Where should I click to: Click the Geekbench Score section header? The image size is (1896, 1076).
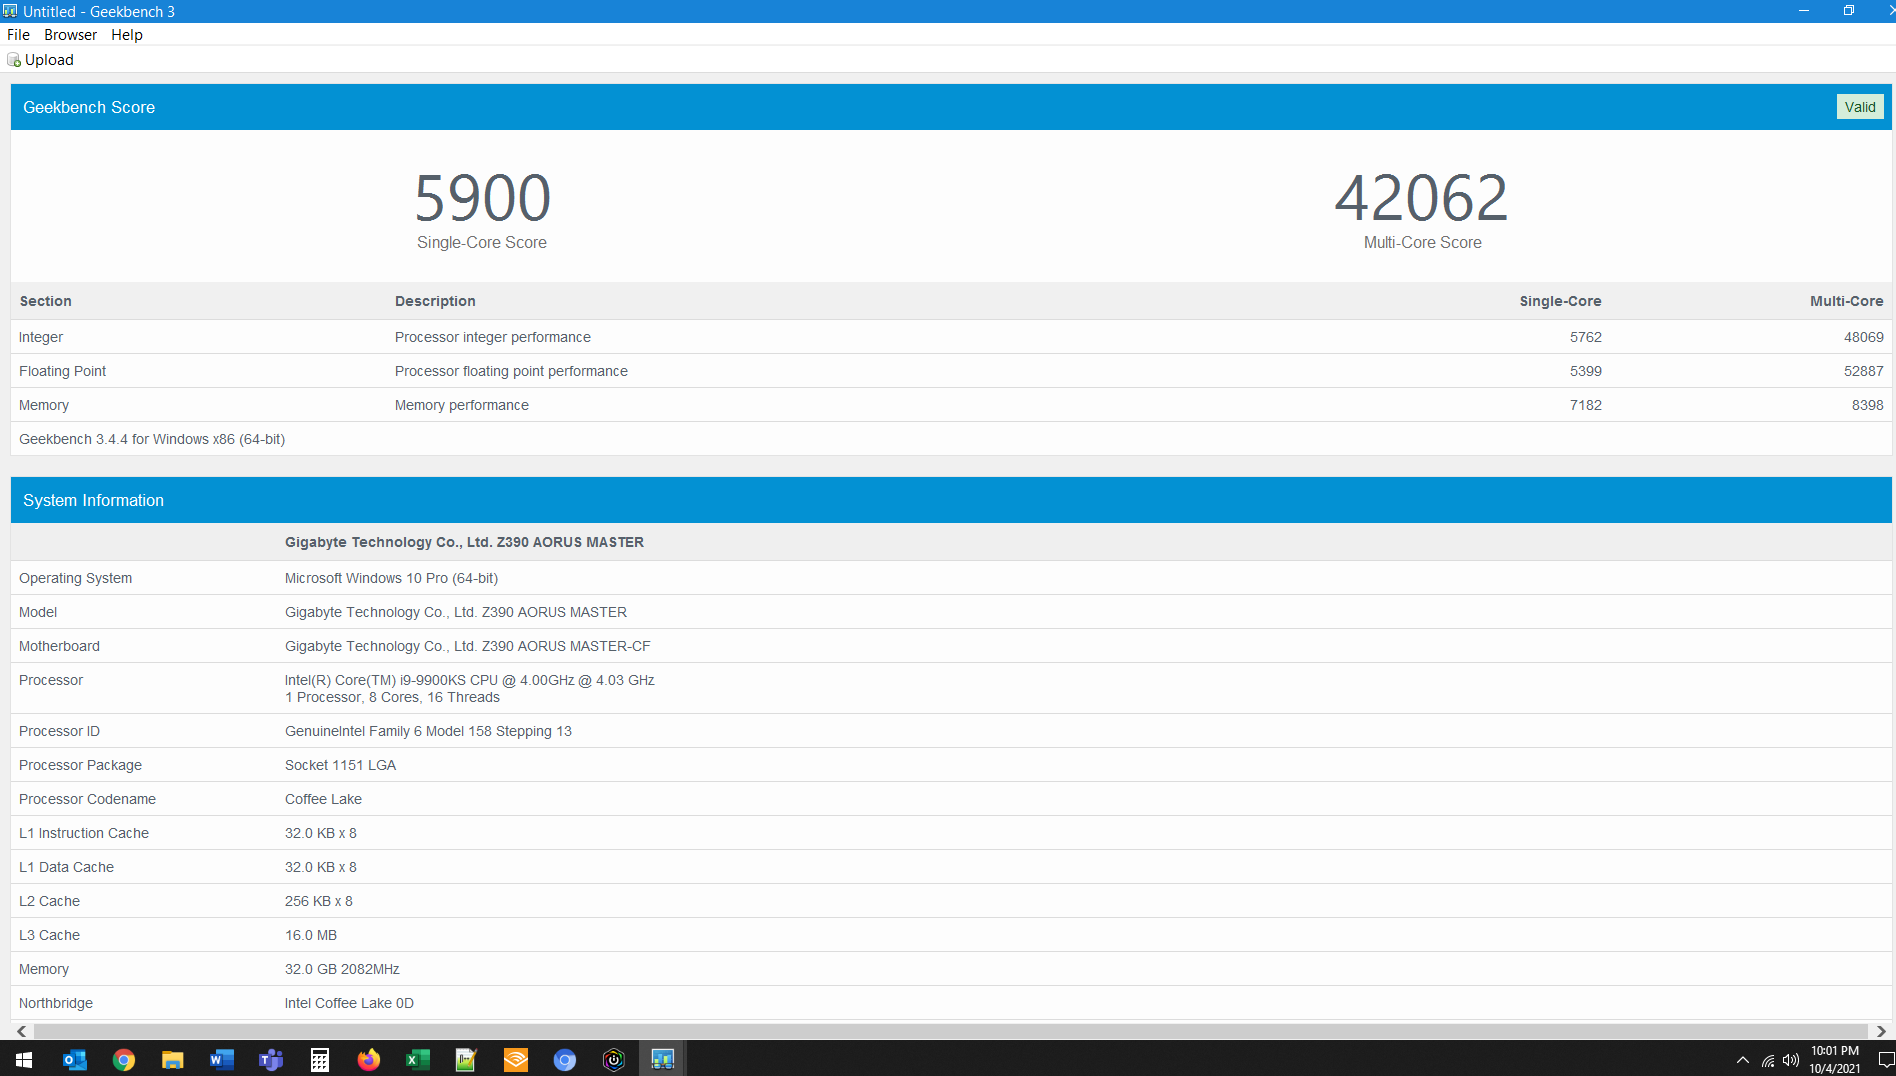950,107
